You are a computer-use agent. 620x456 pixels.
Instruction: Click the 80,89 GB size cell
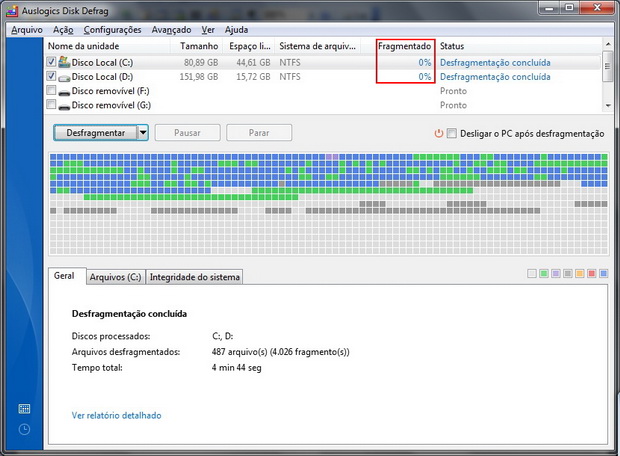click(x=201, y=63)
